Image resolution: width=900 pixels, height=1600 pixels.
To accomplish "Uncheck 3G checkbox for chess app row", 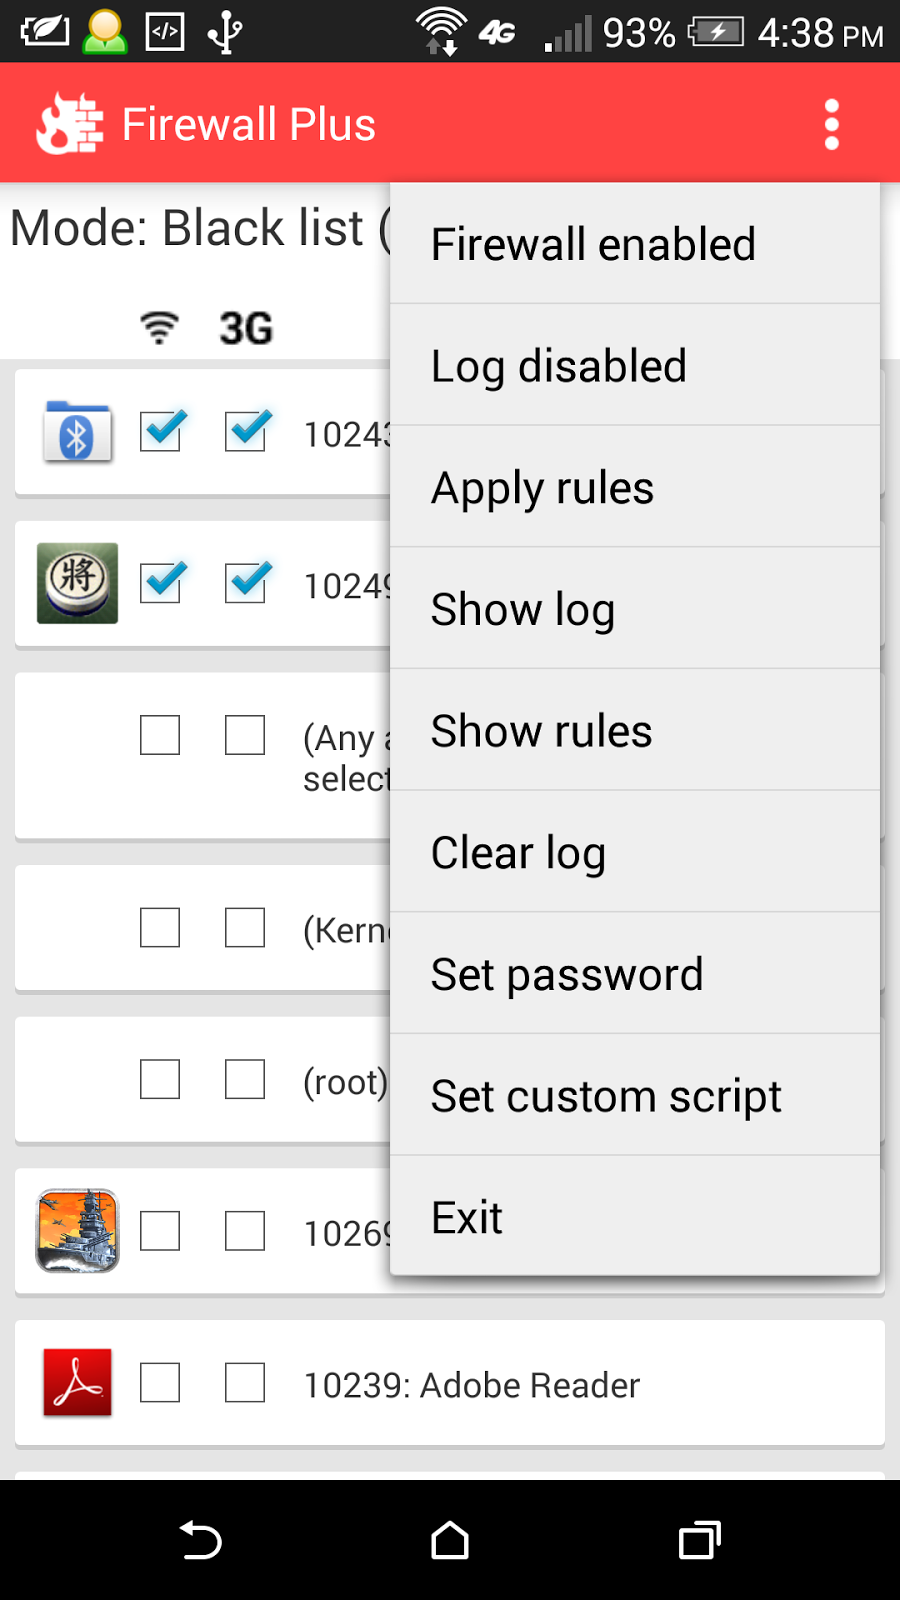I will click(x=246, y=583).
